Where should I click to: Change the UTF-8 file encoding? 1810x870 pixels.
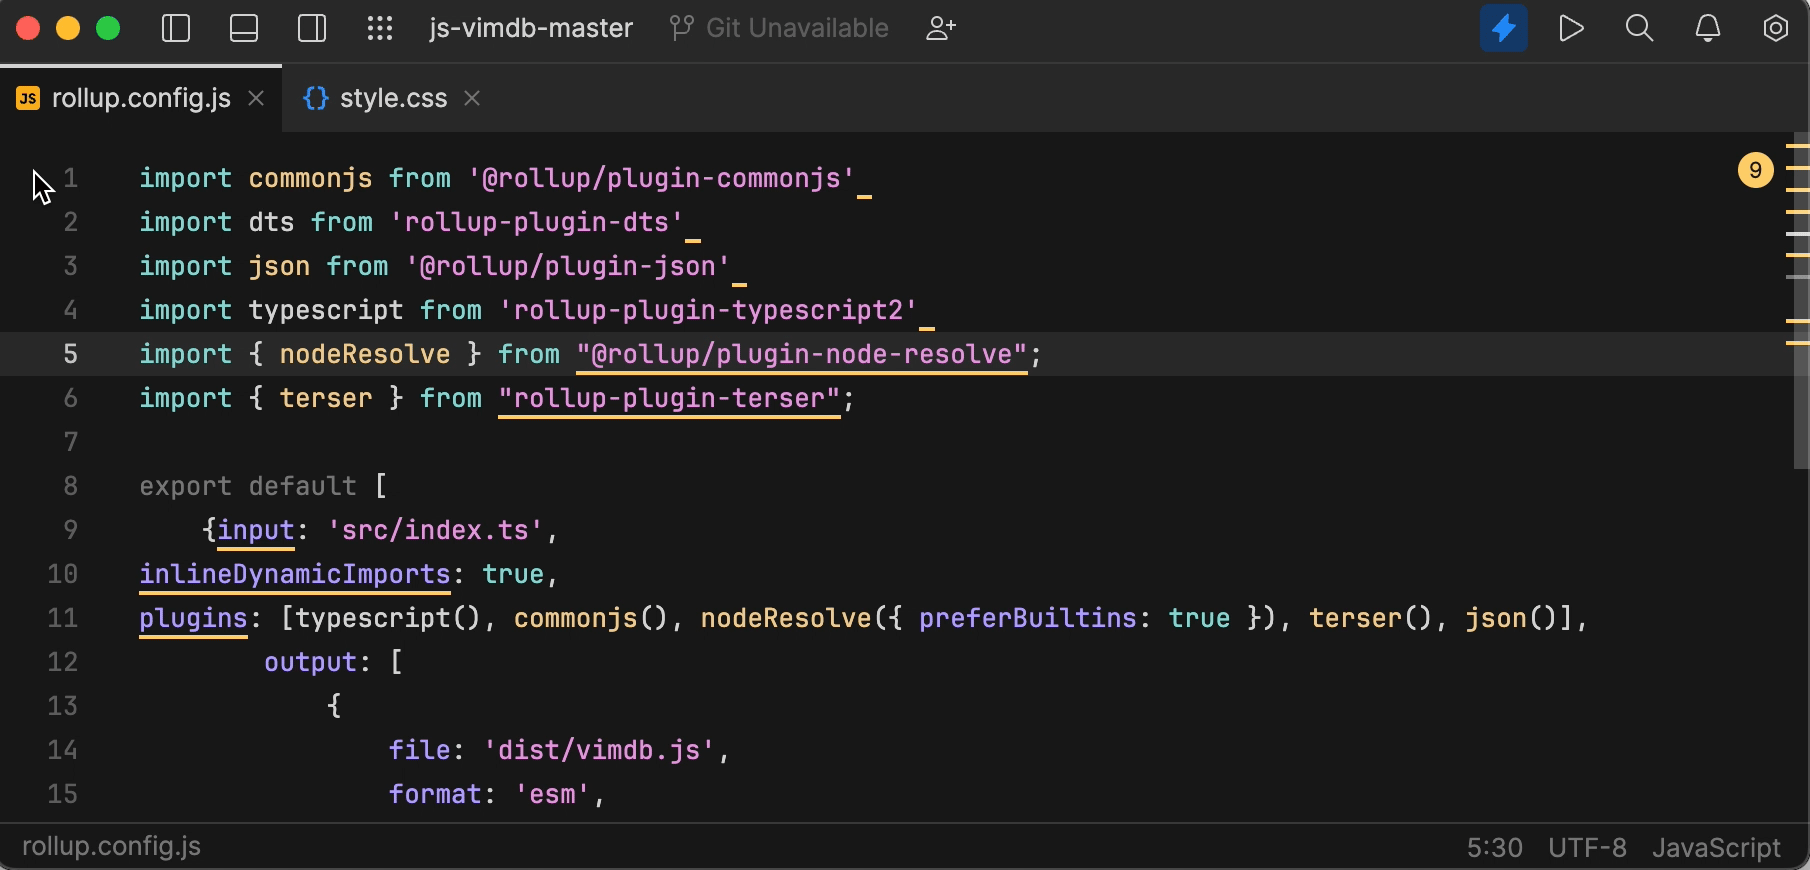coord(1587,848)
